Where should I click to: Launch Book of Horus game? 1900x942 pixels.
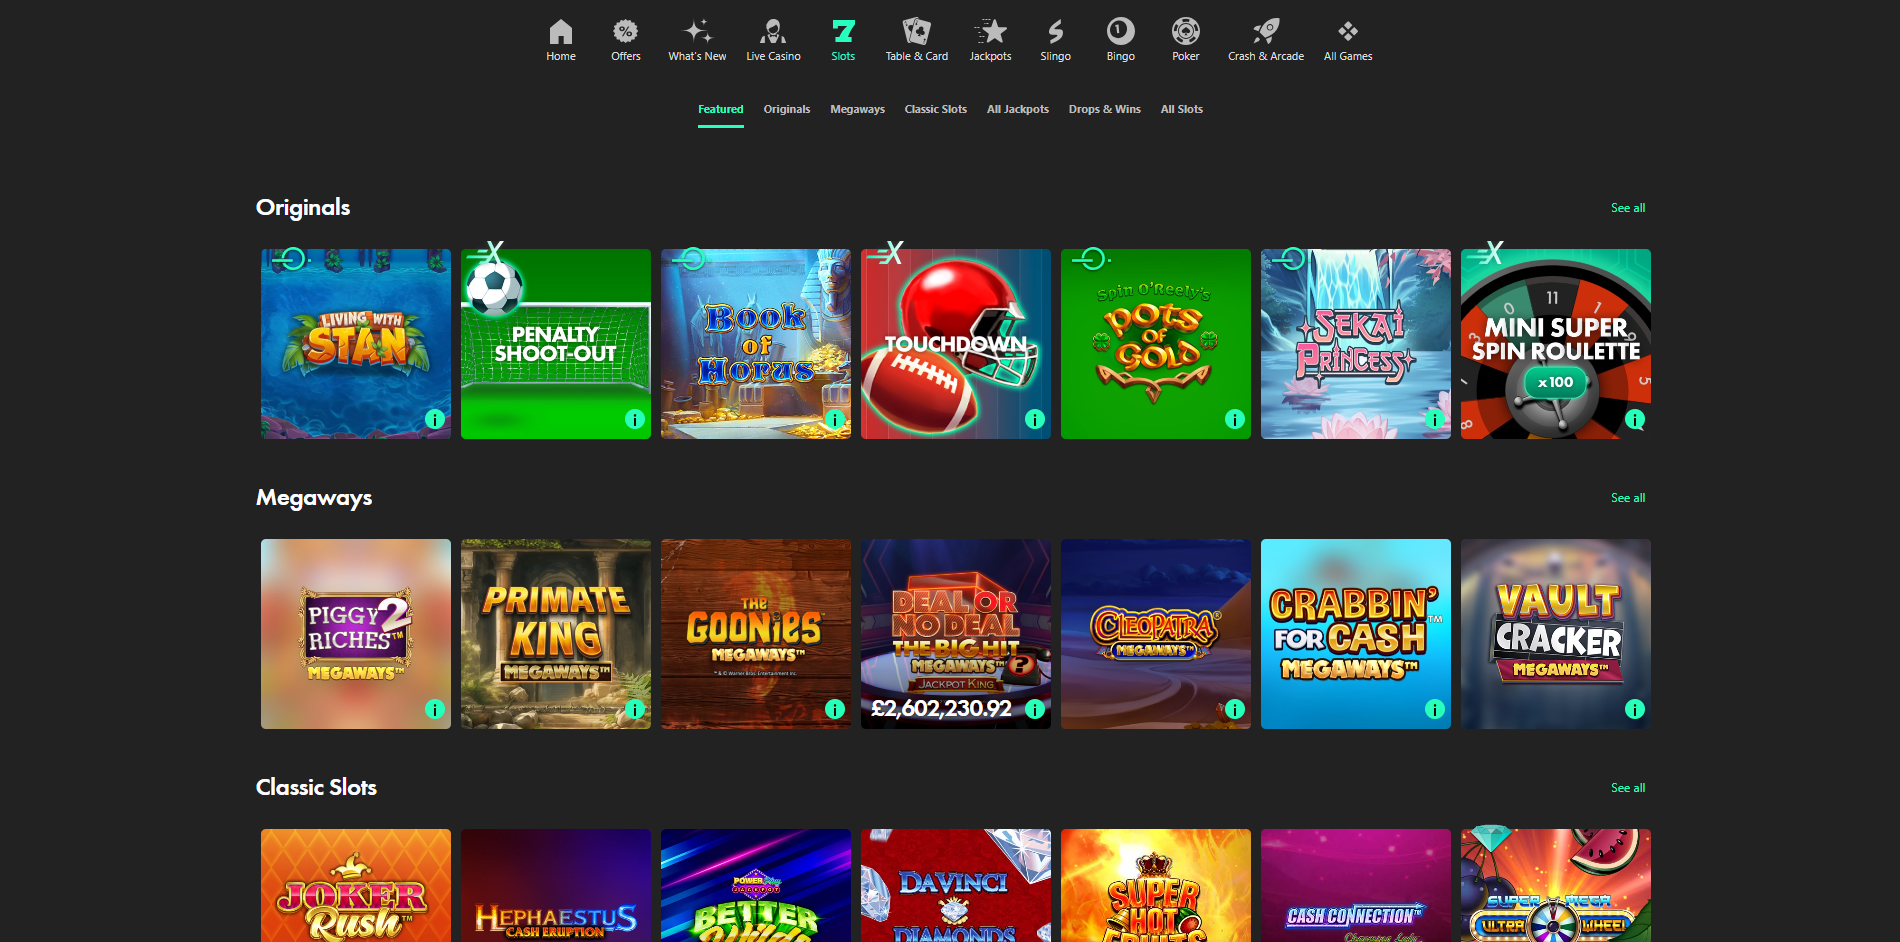tap(756, 344)
